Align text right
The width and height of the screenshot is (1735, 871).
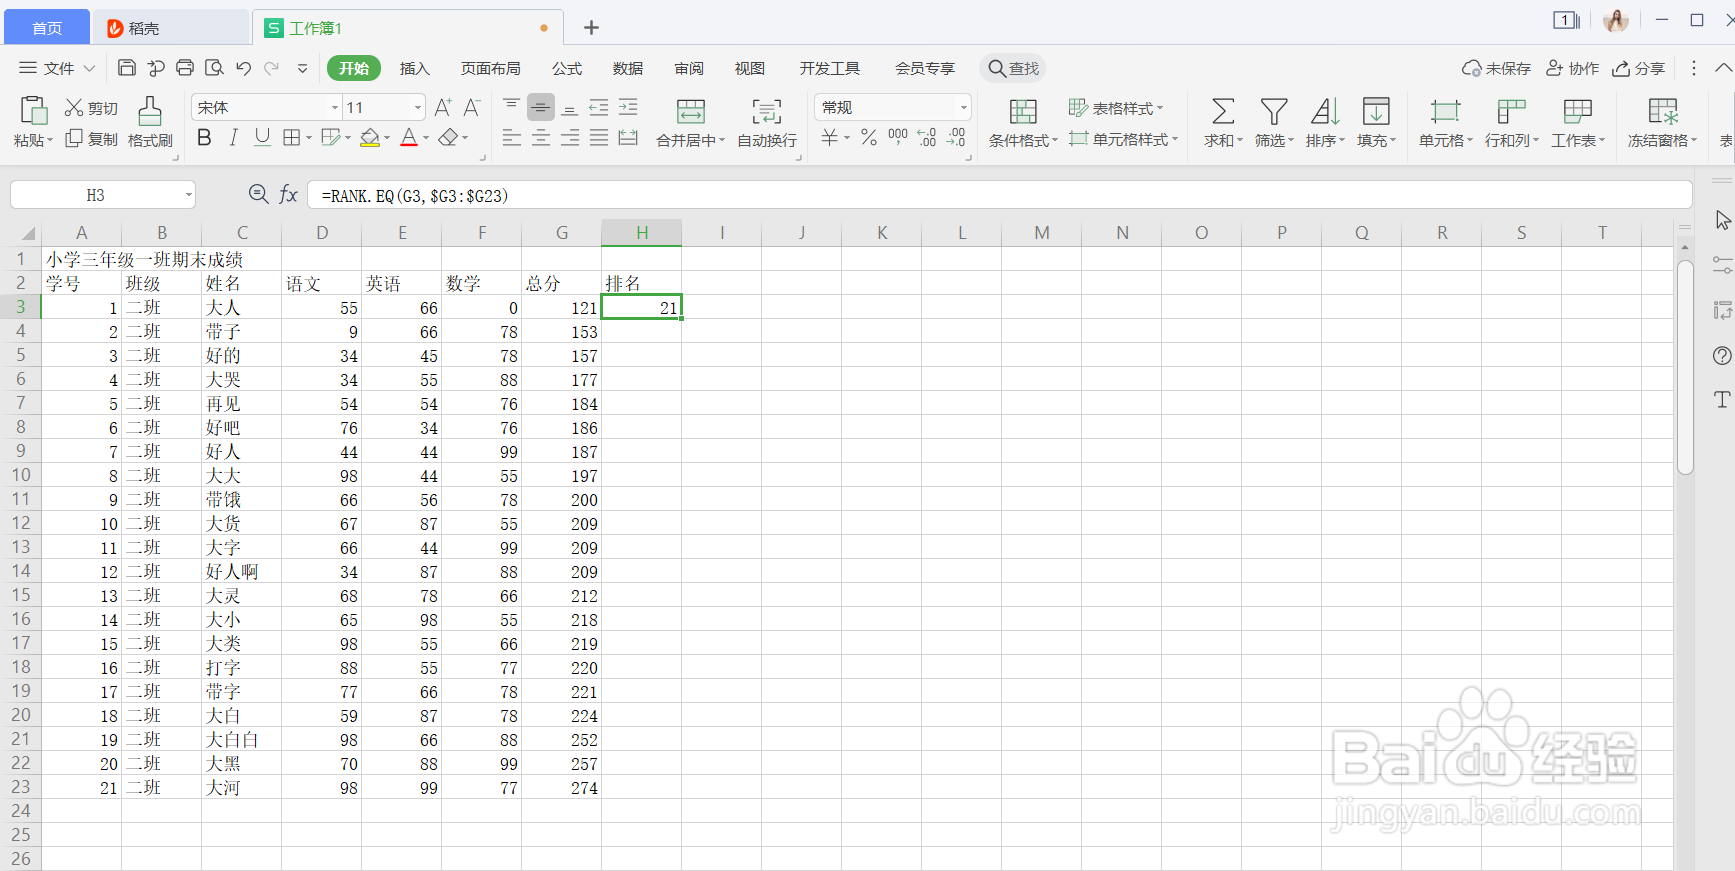coord(569,138)
